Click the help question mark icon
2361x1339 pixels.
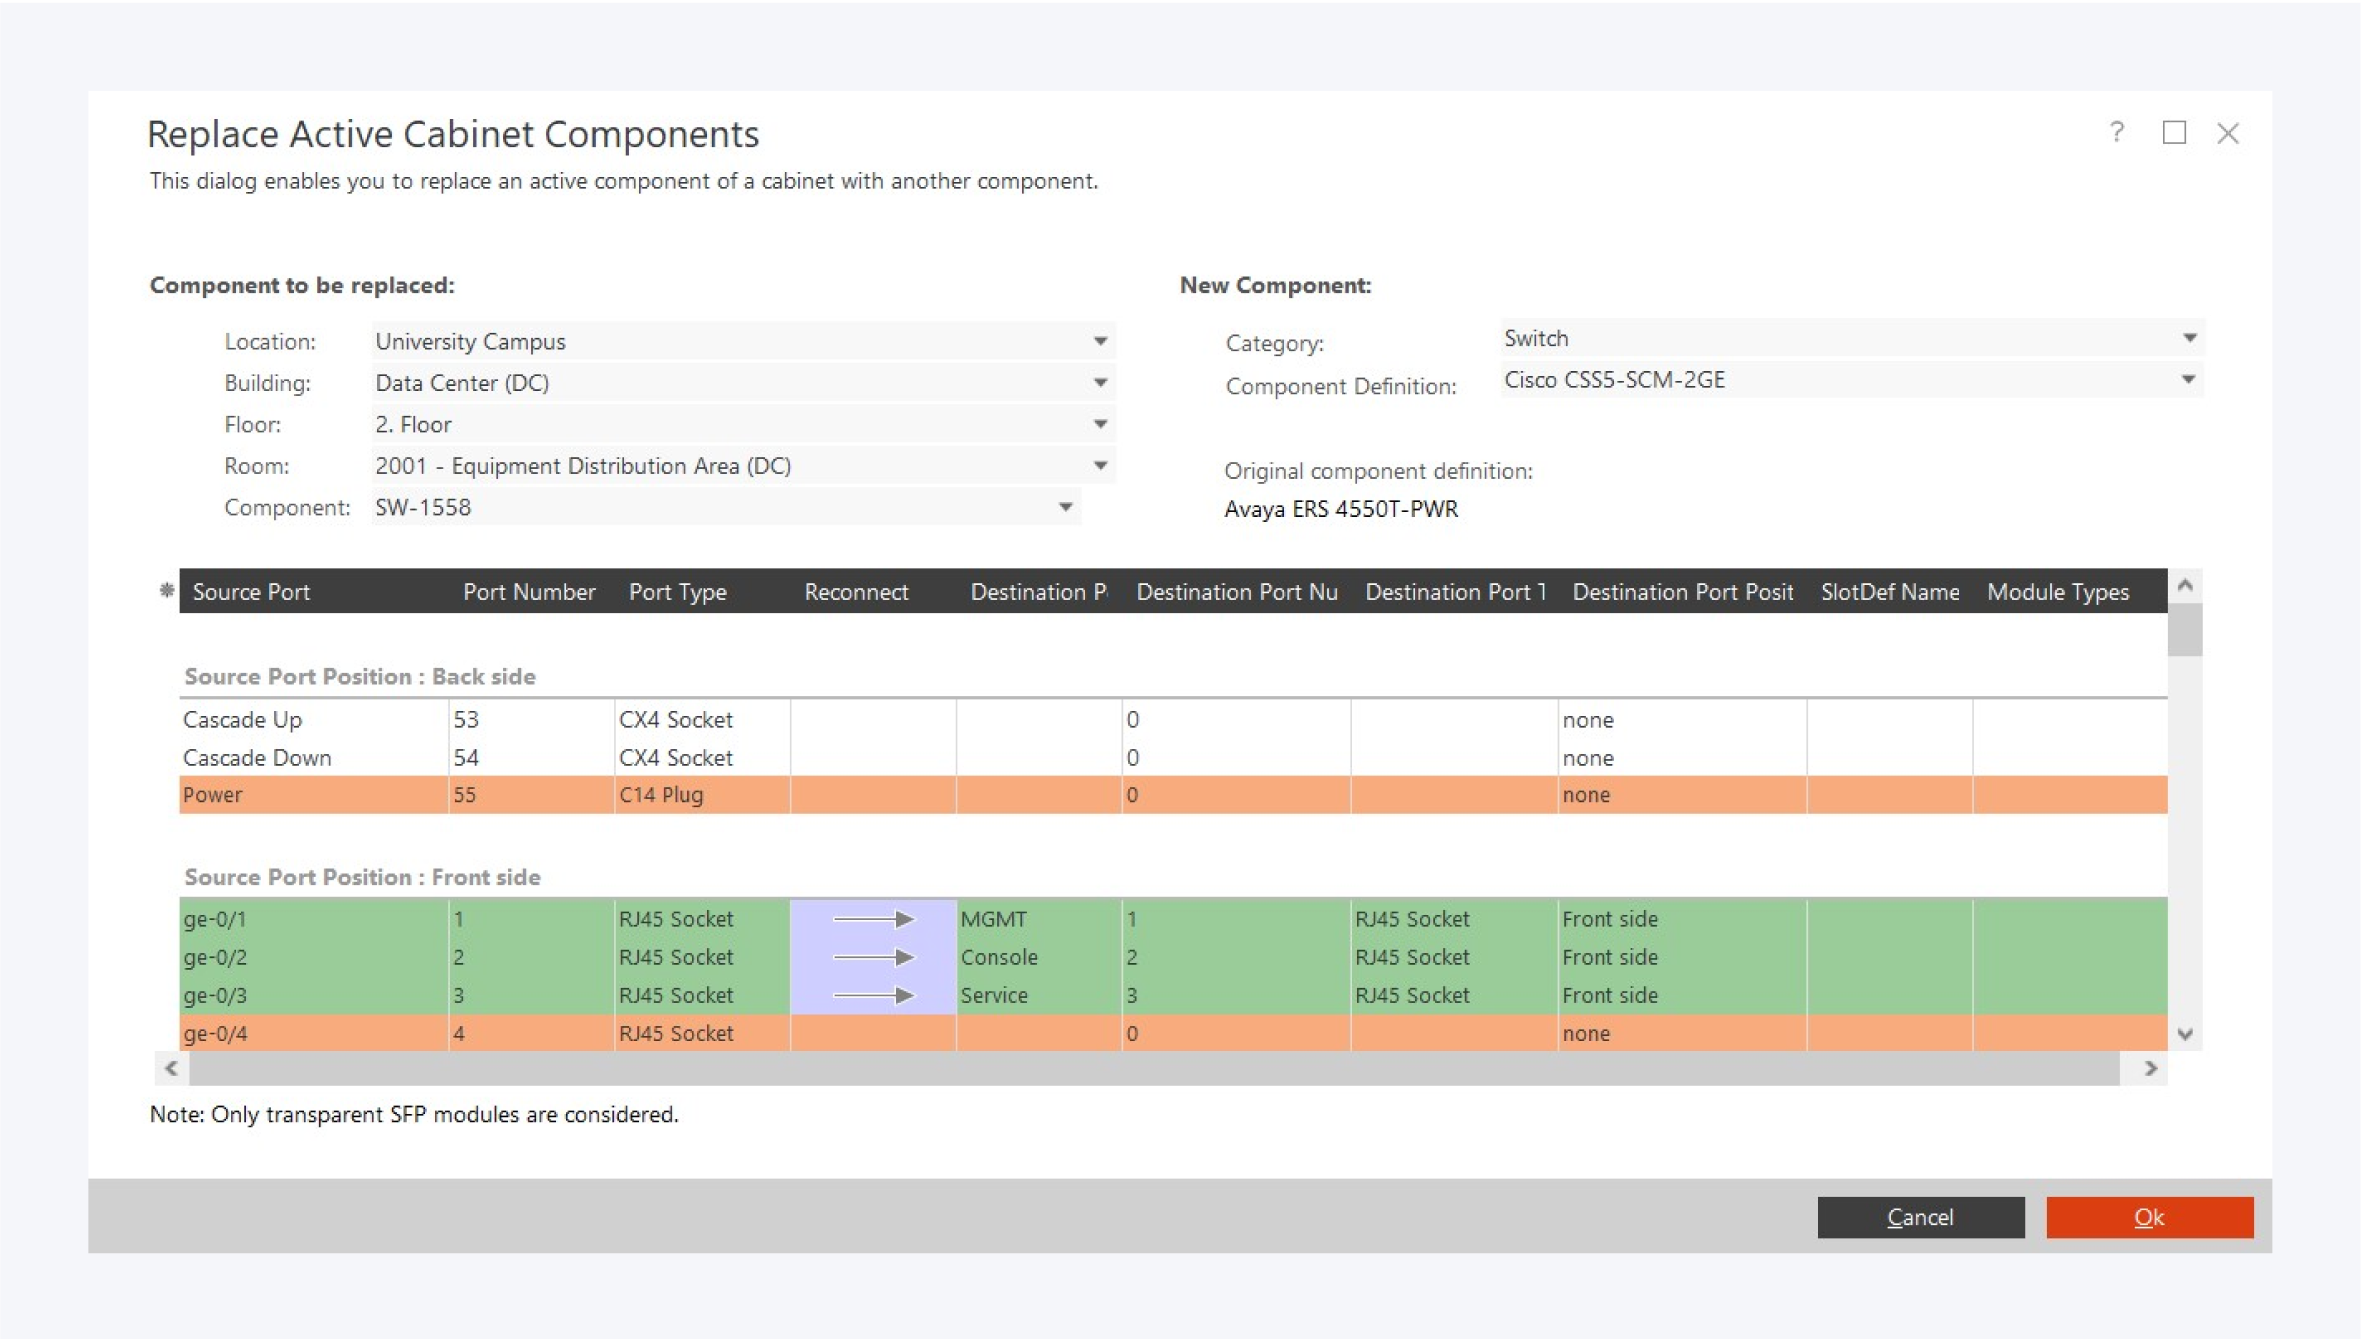(2116, 133)
